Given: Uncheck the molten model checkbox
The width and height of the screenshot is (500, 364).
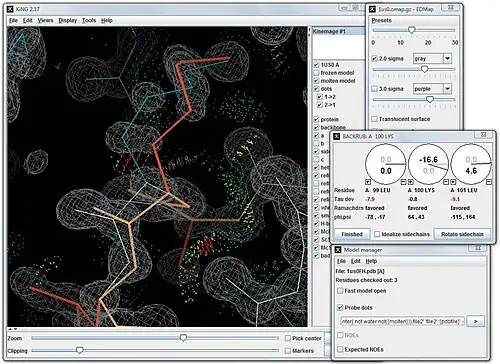Looking at the screenshot, I should coord(316,81).
